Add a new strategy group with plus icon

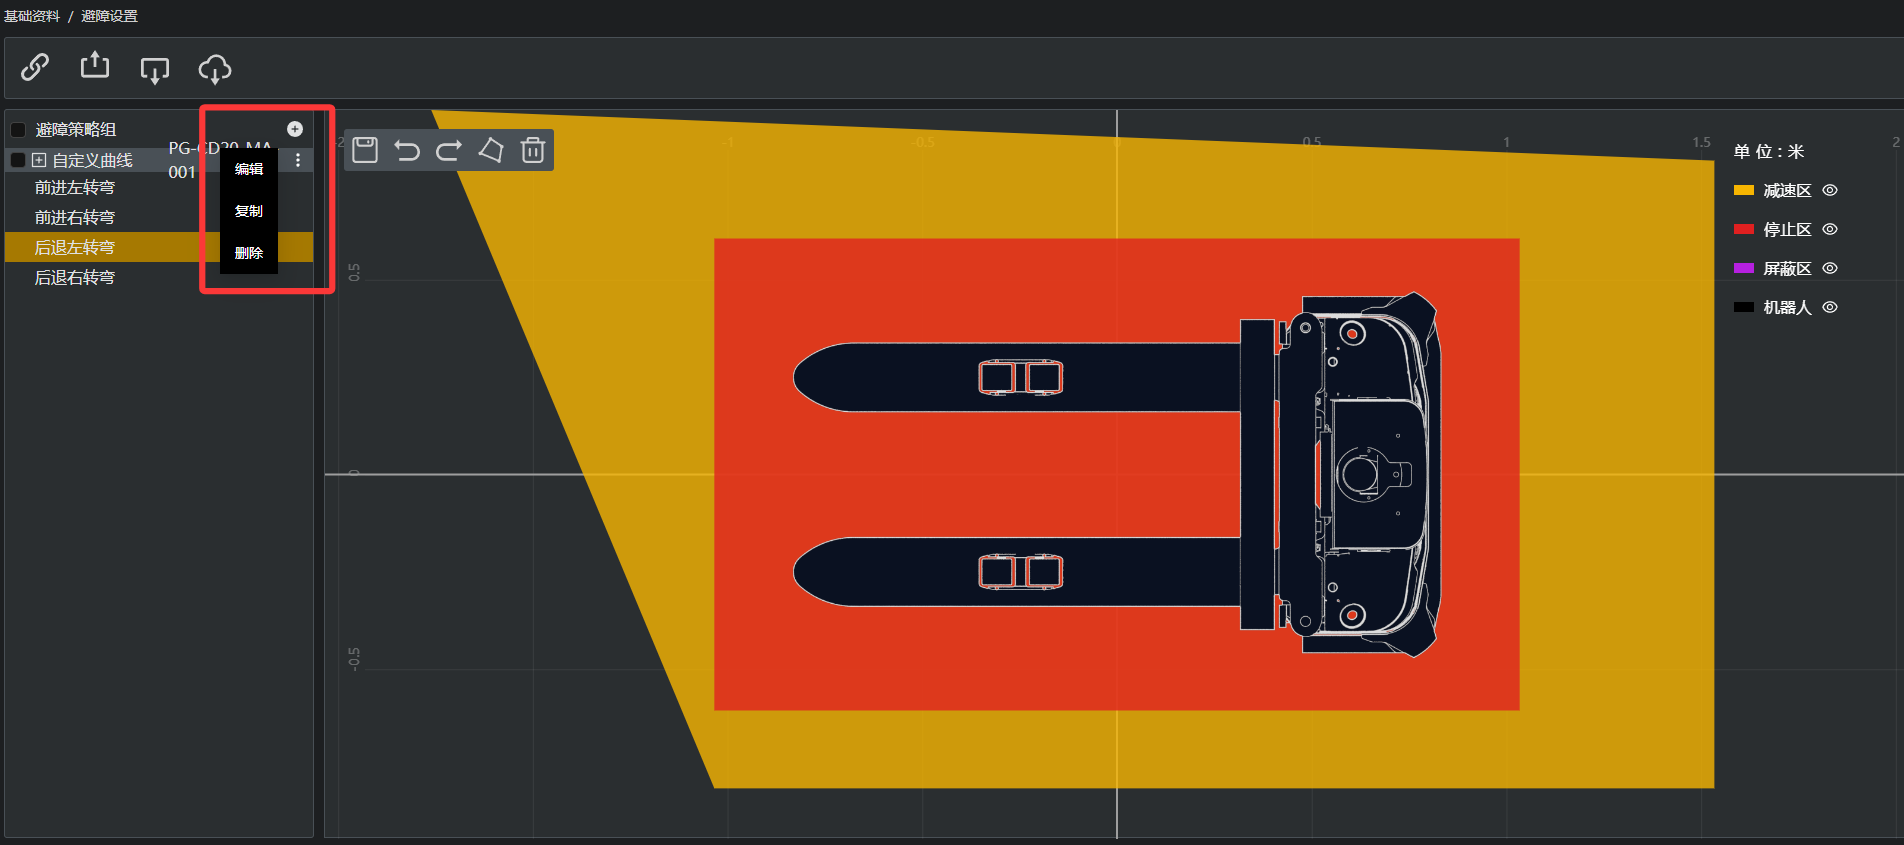(x=295, y=129)
